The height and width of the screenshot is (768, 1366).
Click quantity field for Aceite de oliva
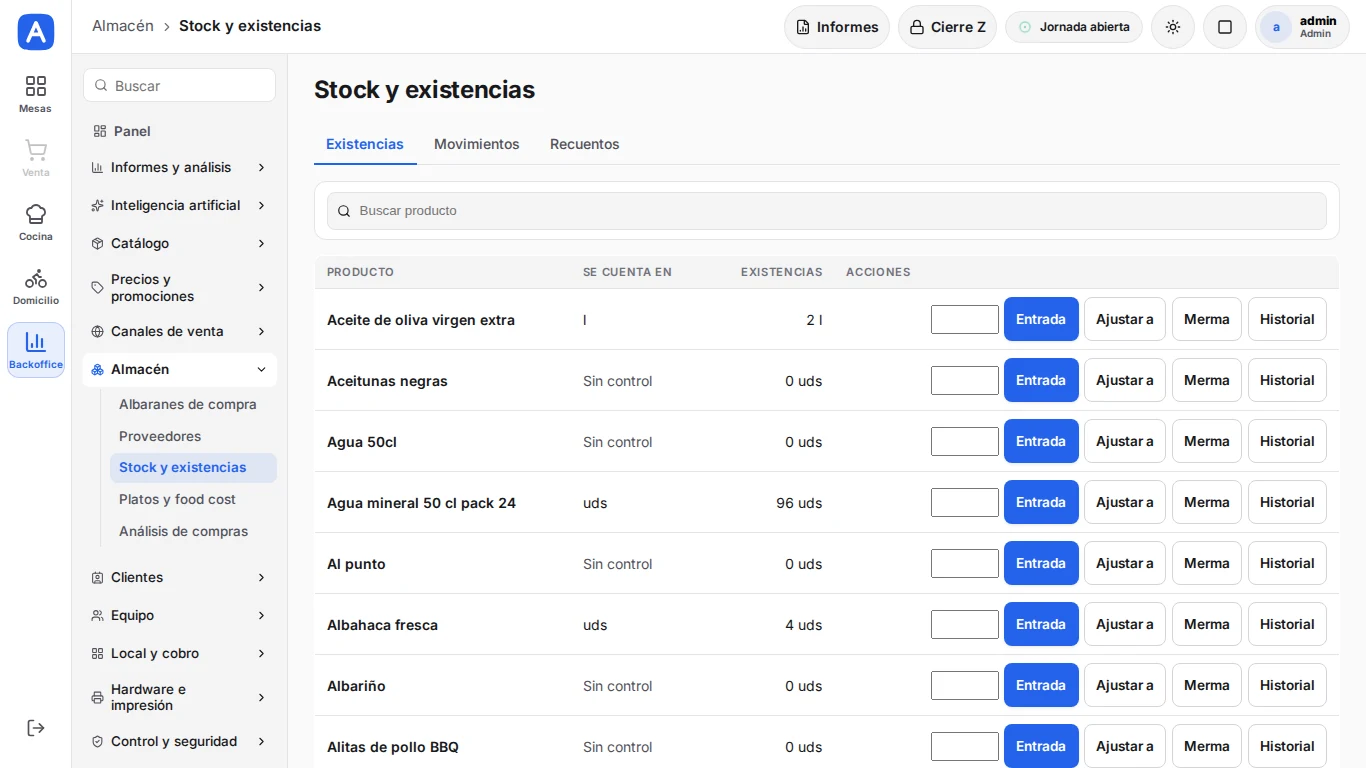pos(965,319)
